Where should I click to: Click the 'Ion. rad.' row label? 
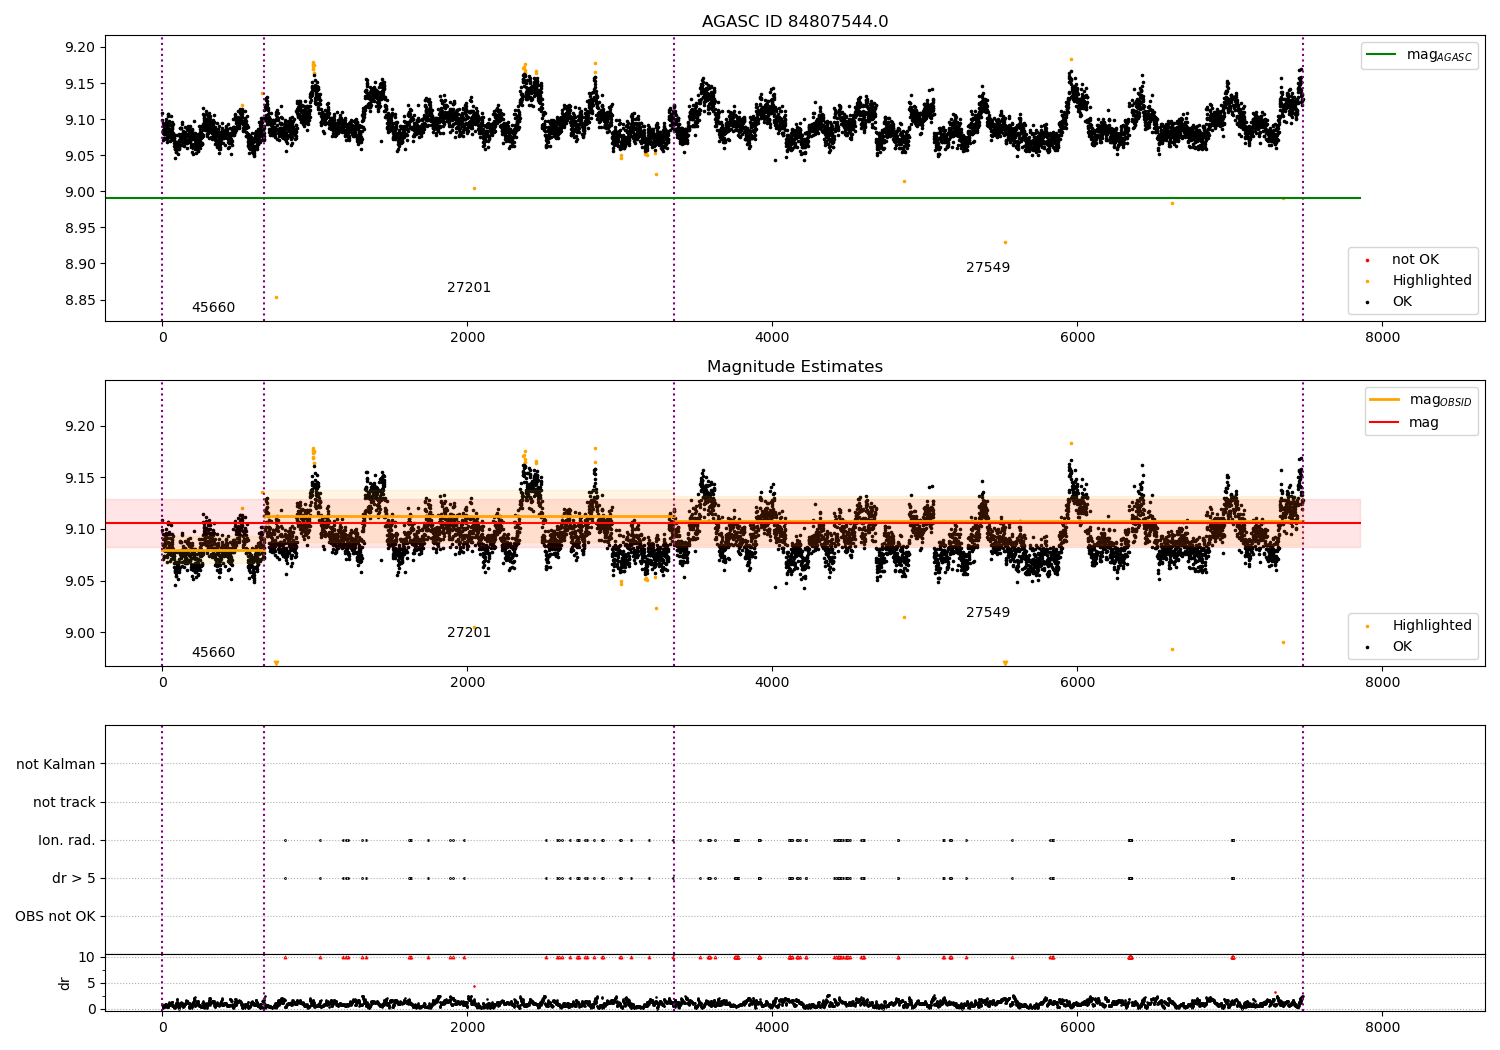pyautogui.click(x=67, y=841)
